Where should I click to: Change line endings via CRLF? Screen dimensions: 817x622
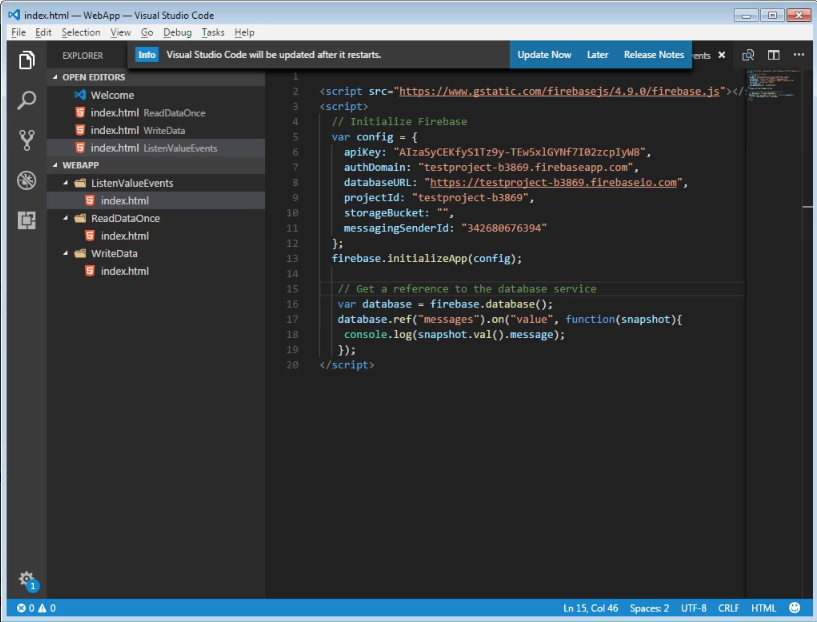[x=728, y=608]
